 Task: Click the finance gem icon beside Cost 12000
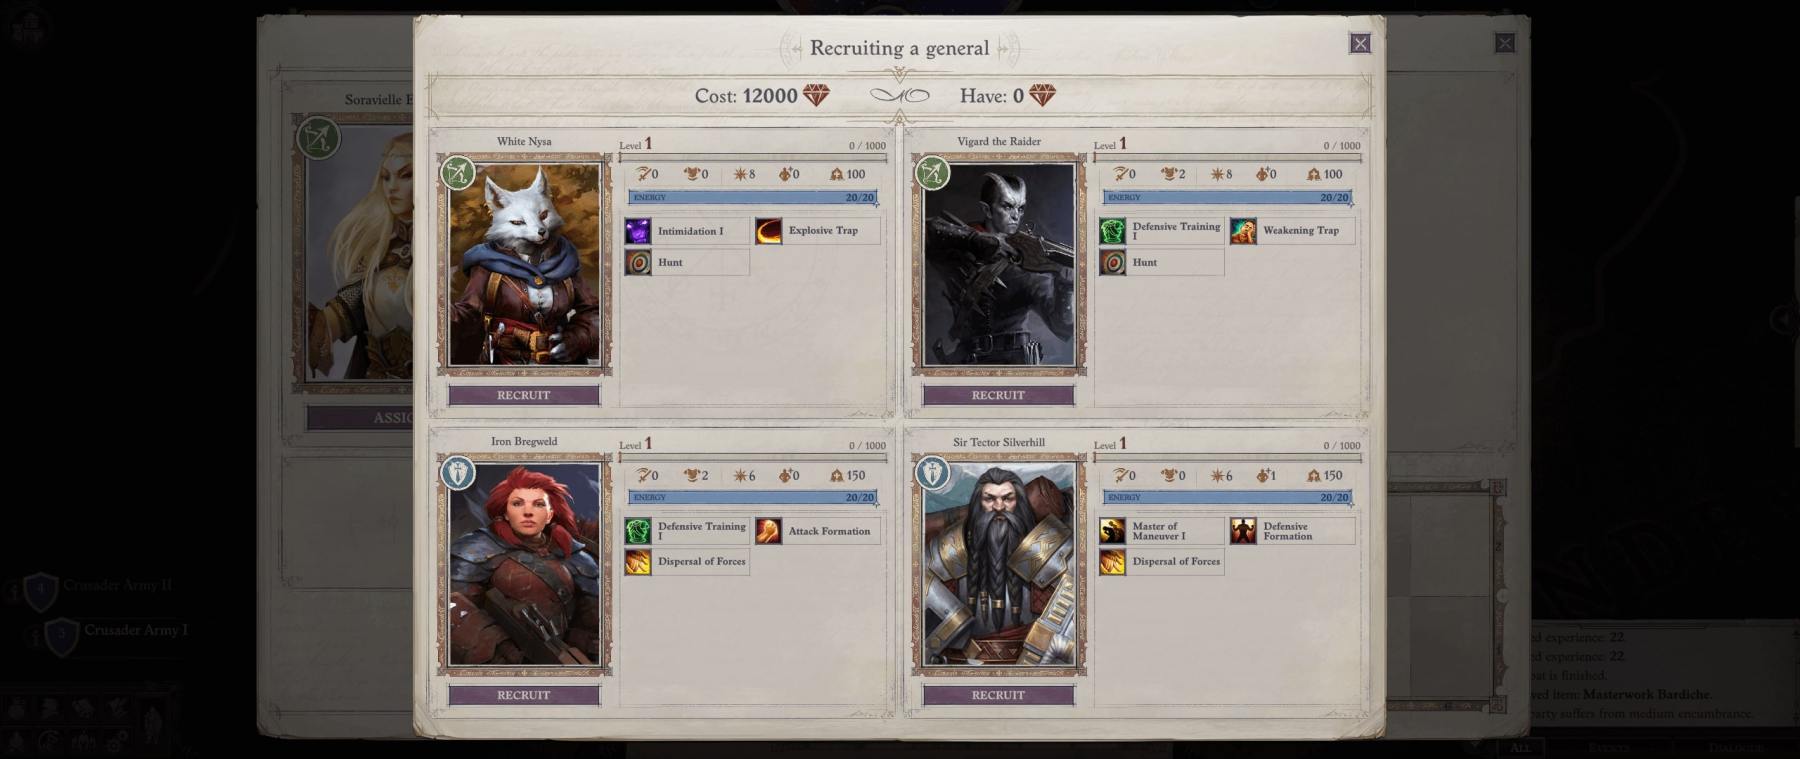[x=816, y=96]
